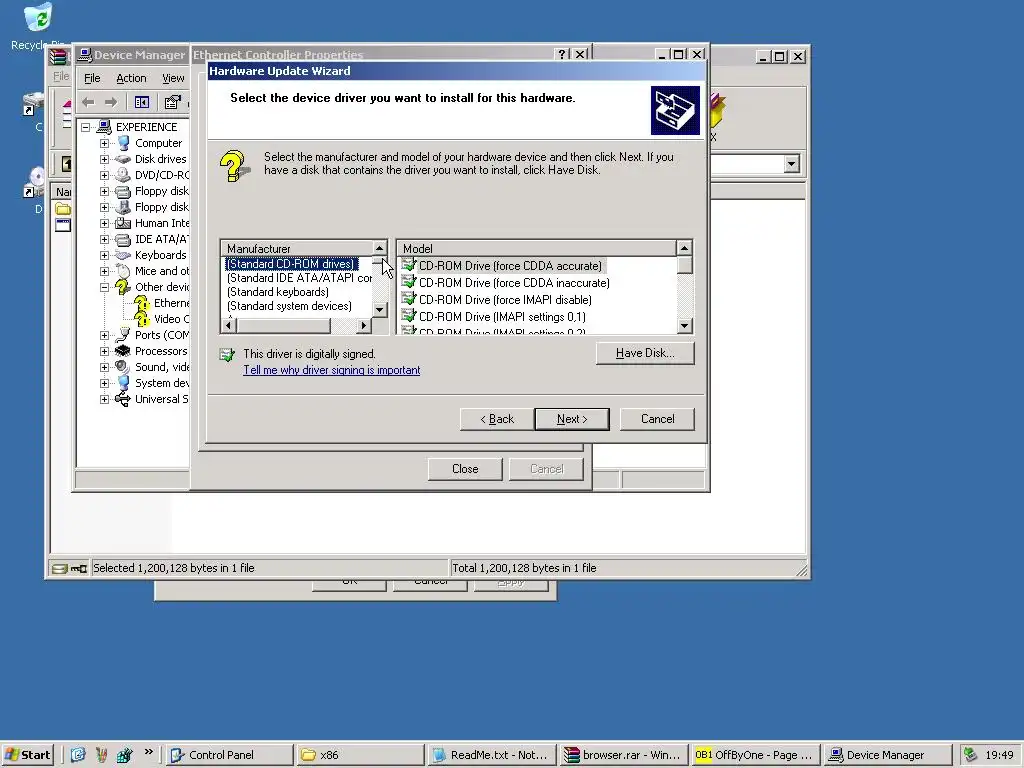The height and width of the screenshot is (768, 1024).
Task: Go Back in the Hardware Update Wizard
Action: 496,419
